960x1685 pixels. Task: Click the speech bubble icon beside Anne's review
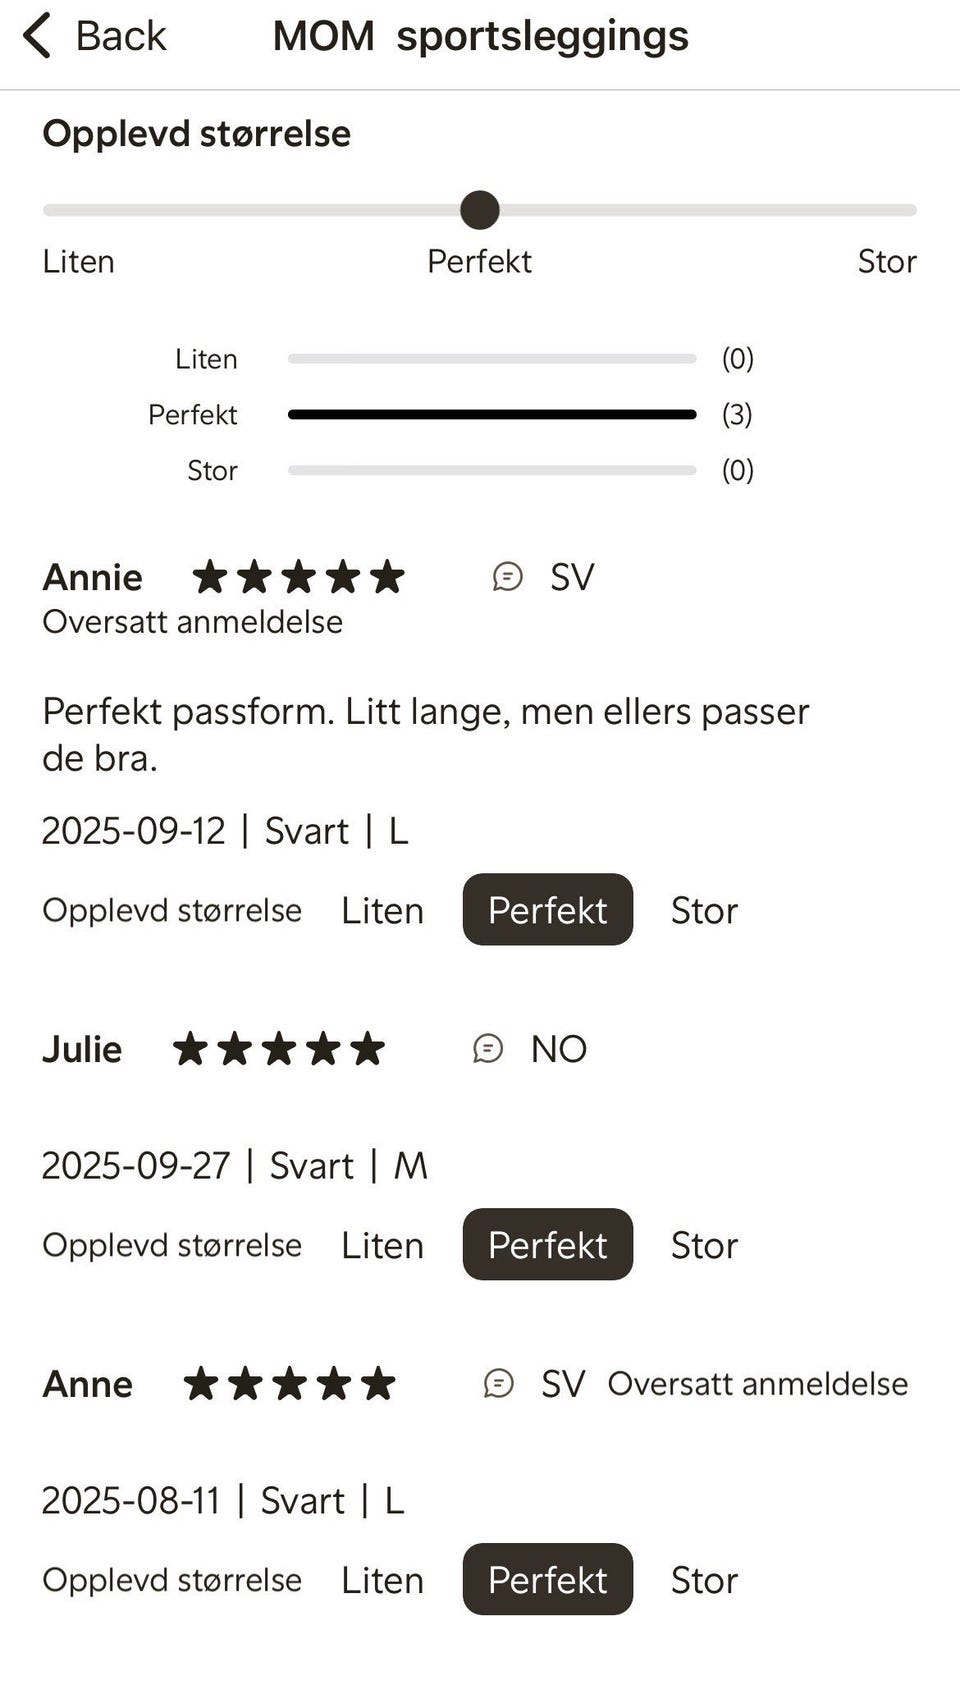click(x=499, y=1384)
